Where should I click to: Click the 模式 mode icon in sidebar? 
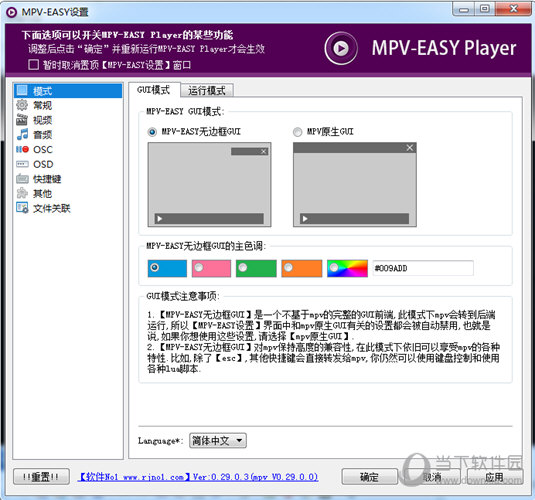click(x=22, y=91)
